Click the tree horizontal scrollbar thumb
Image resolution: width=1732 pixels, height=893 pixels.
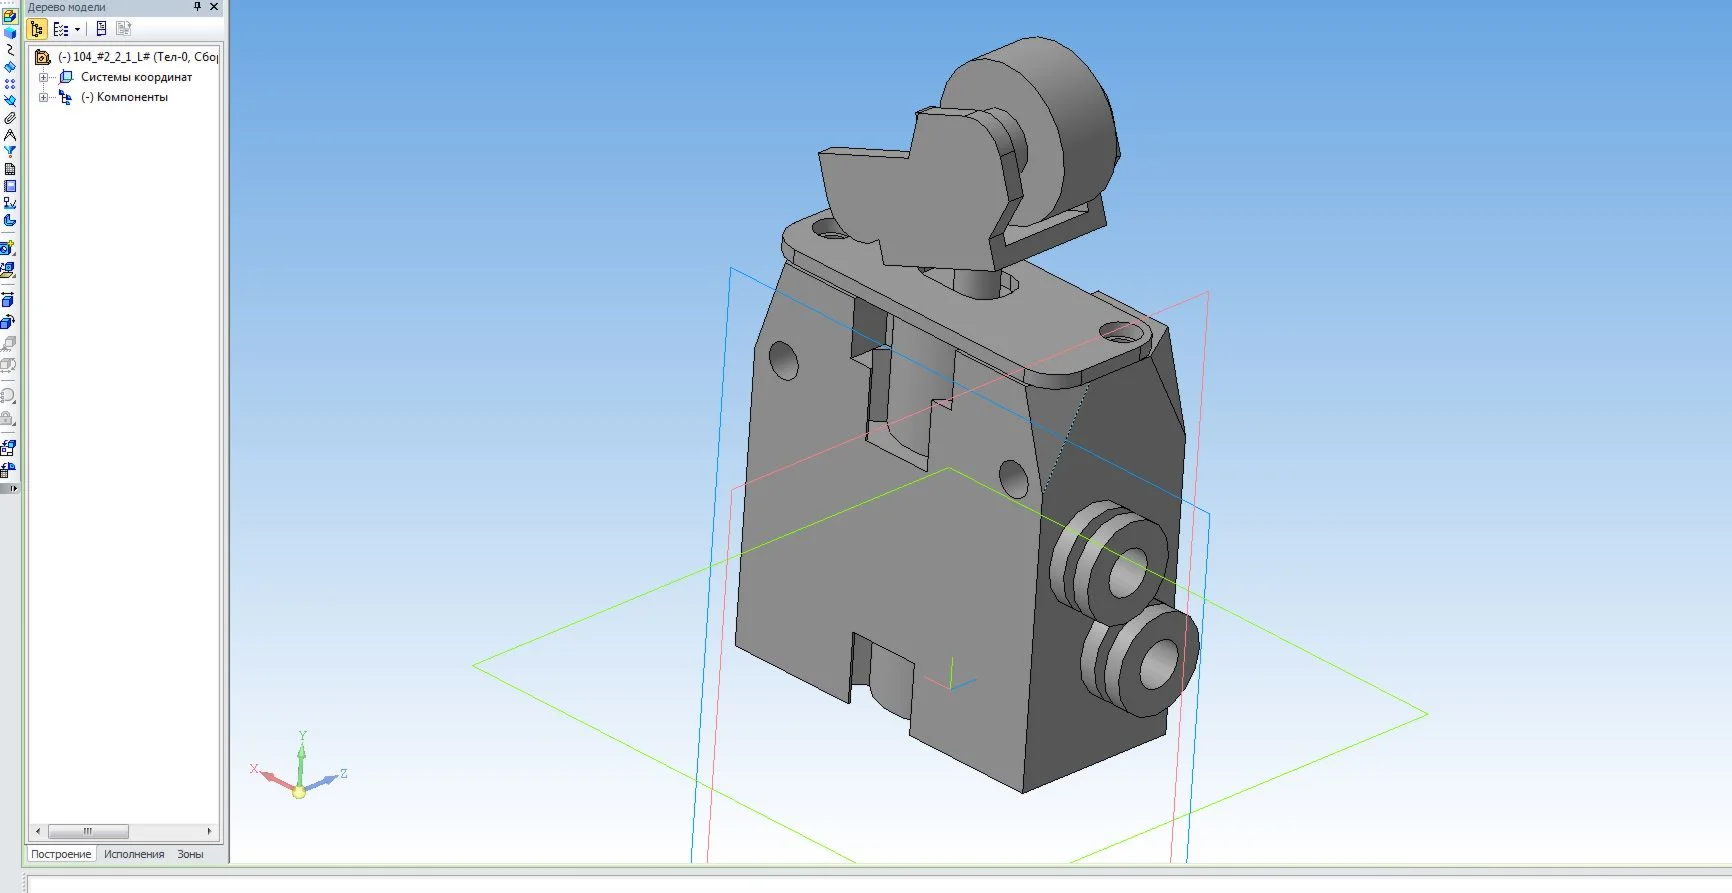click(88, 831)
